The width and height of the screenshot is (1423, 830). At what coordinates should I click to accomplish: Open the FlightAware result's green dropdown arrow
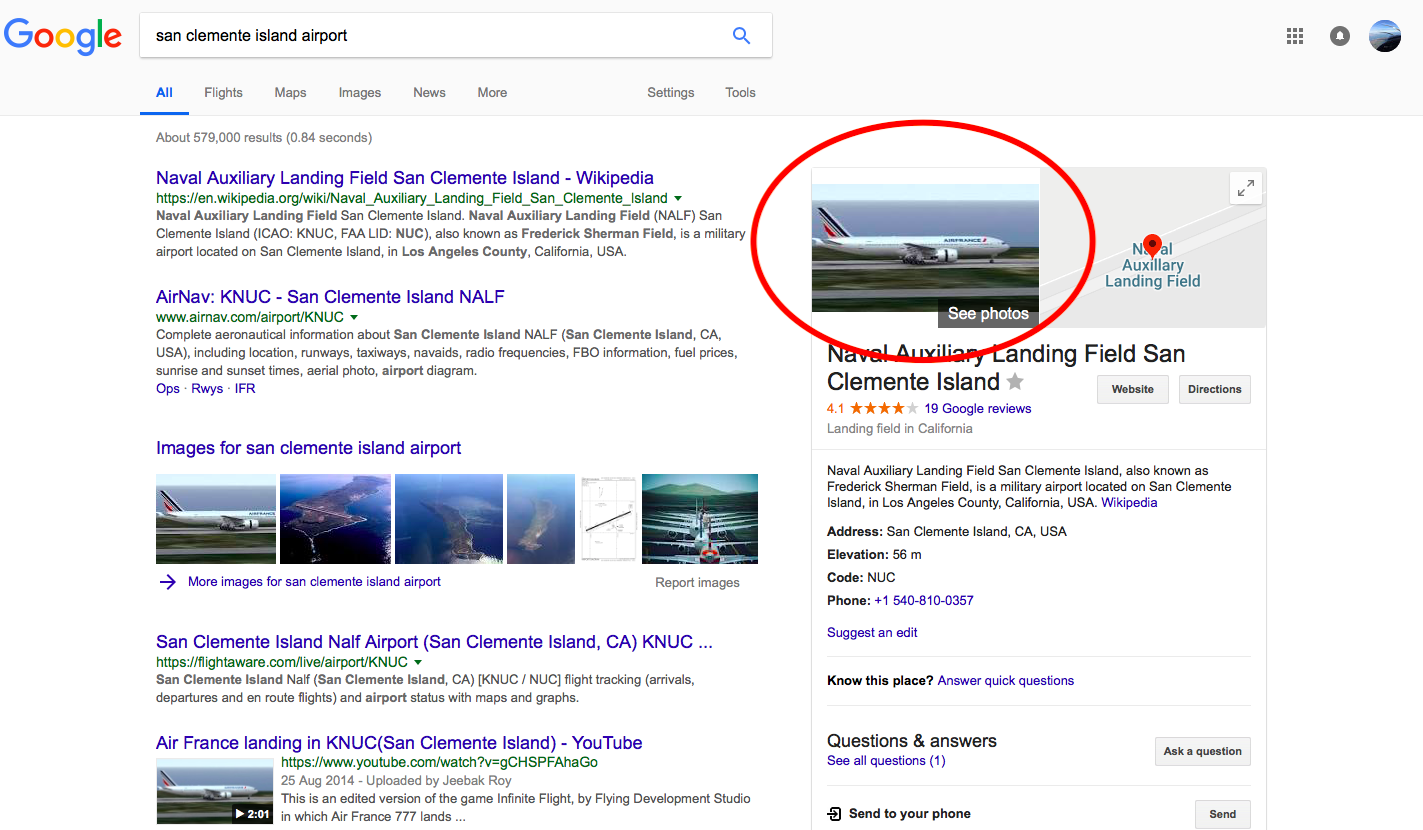click(x=418, y=662)
